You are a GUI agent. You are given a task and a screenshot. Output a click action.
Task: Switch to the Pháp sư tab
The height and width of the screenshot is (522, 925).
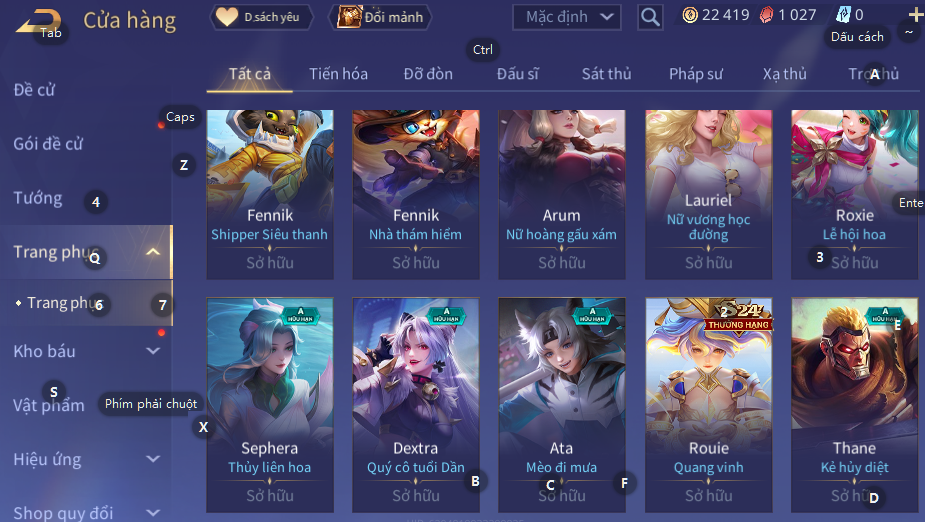696,74
